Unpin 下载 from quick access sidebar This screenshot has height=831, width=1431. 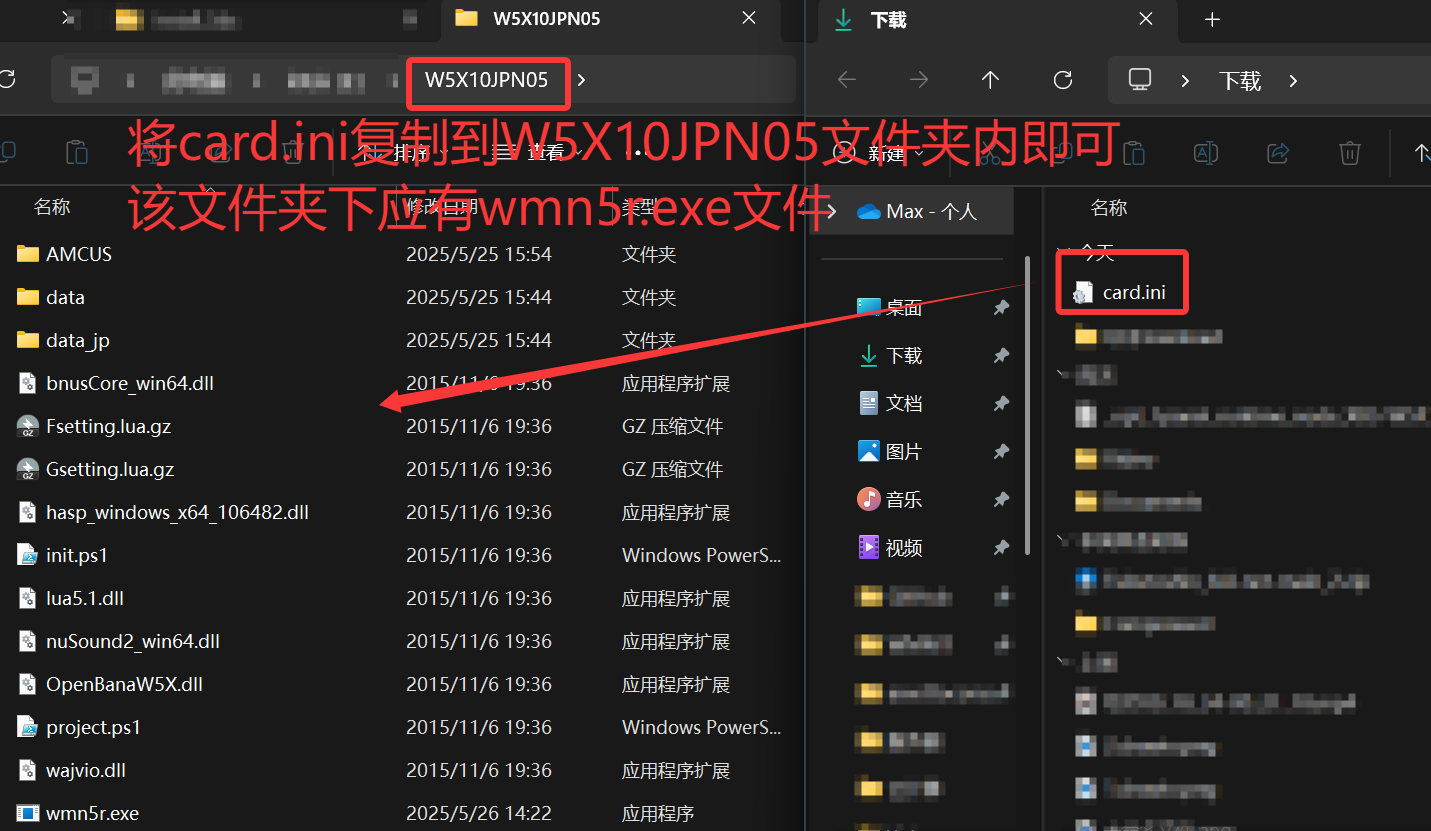pos(1000,356)
